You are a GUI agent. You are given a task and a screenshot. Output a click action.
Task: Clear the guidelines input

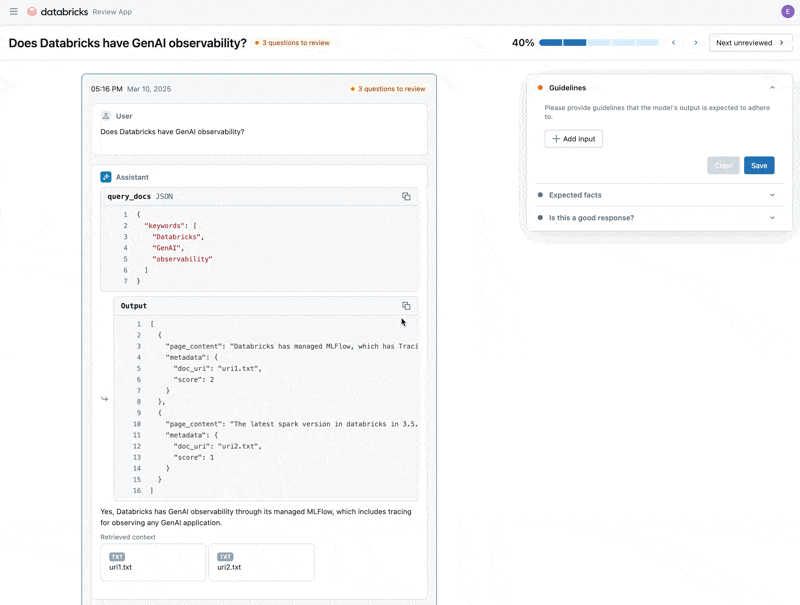point(723,166)
